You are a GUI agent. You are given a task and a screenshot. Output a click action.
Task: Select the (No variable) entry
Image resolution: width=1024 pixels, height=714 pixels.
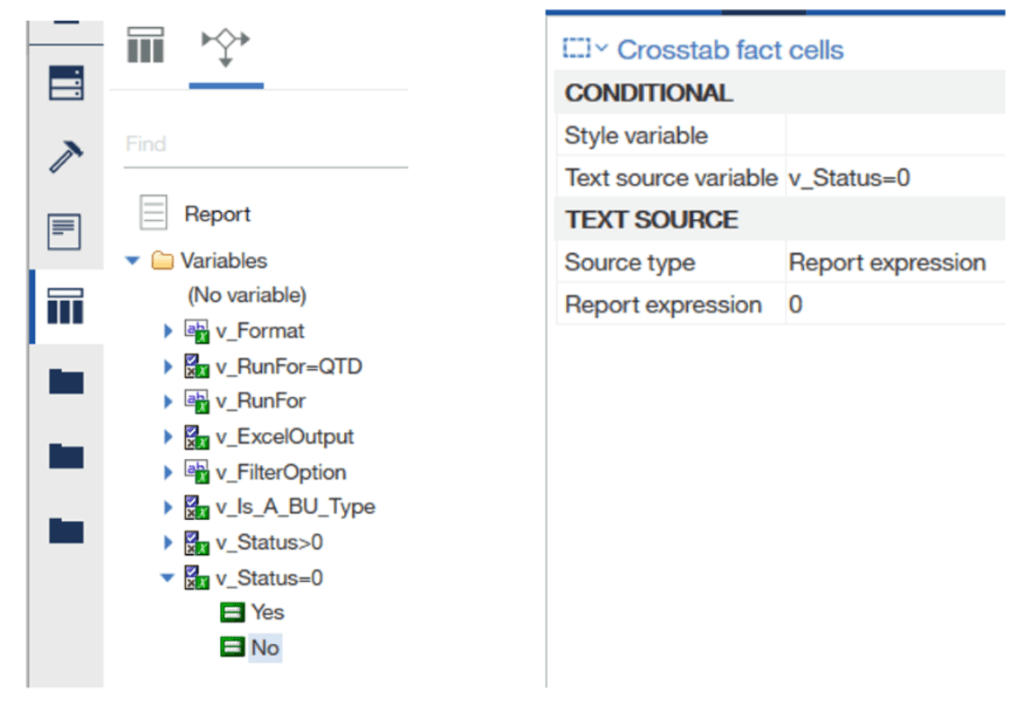pos(247,295)
